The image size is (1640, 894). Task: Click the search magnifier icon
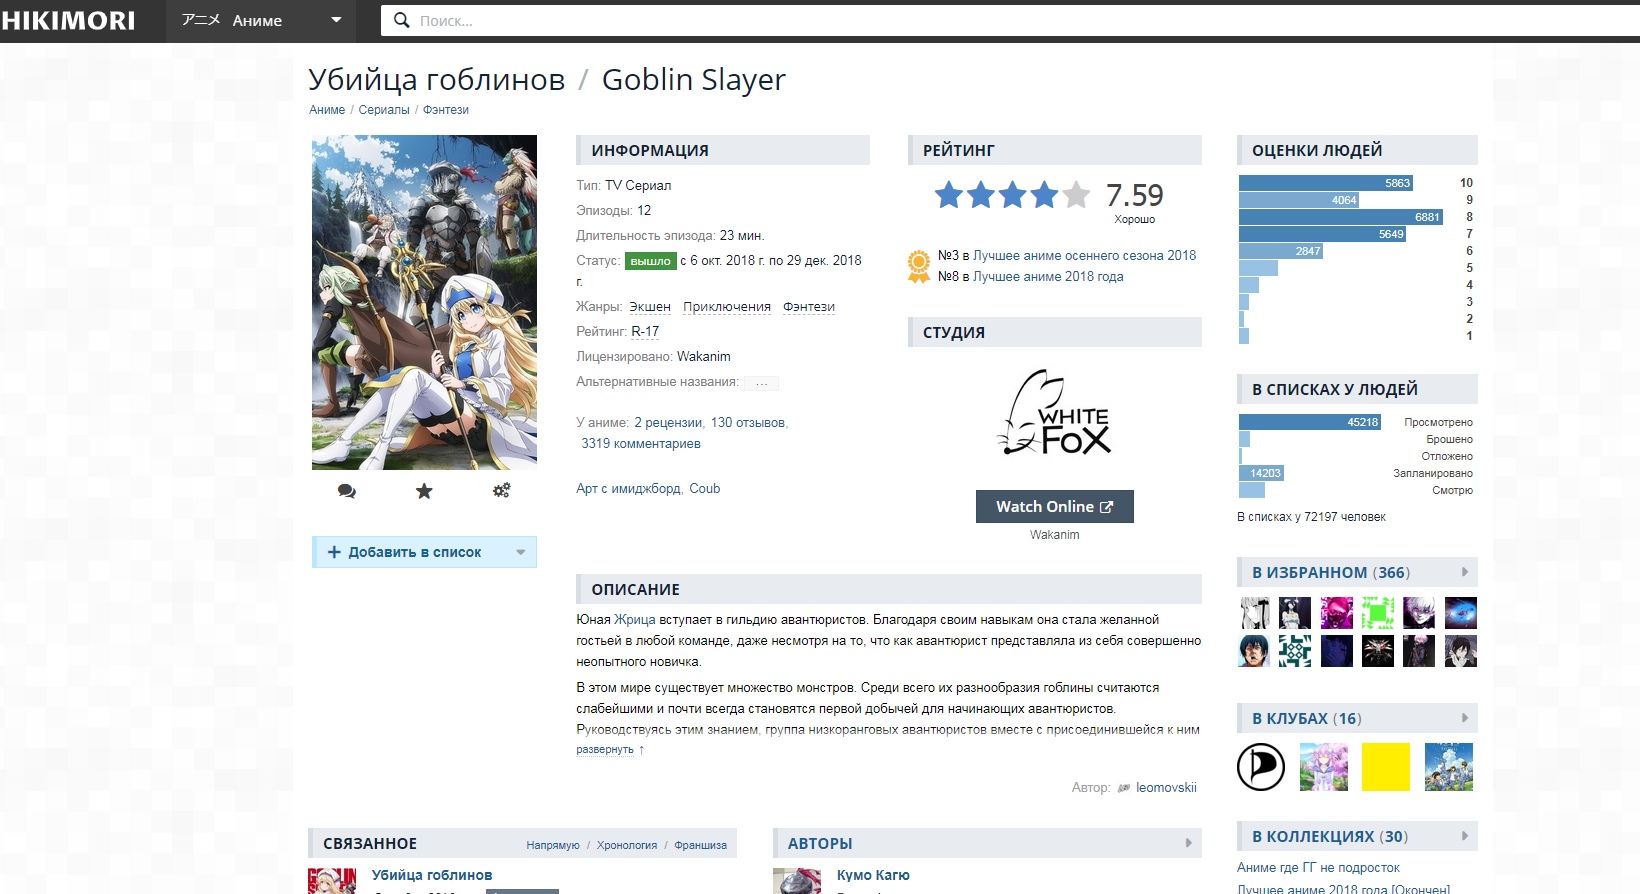tap(401, 20)
